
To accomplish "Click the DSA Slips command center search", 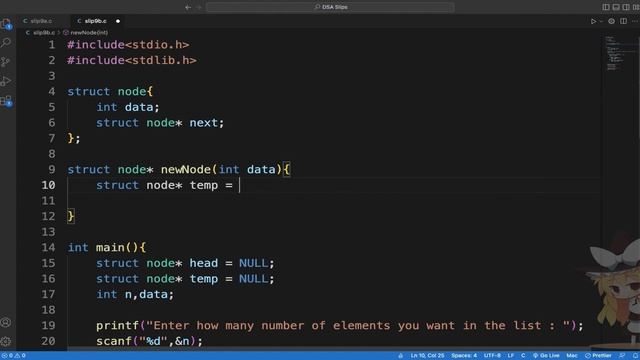I will (x=330, y=7).
